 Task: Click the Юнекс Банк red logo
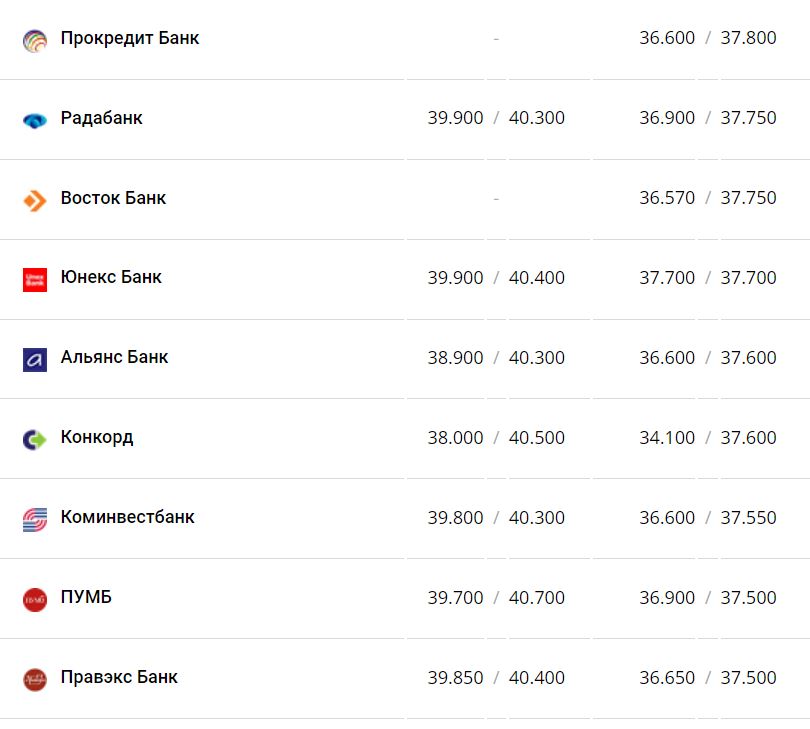click(35, 279)
